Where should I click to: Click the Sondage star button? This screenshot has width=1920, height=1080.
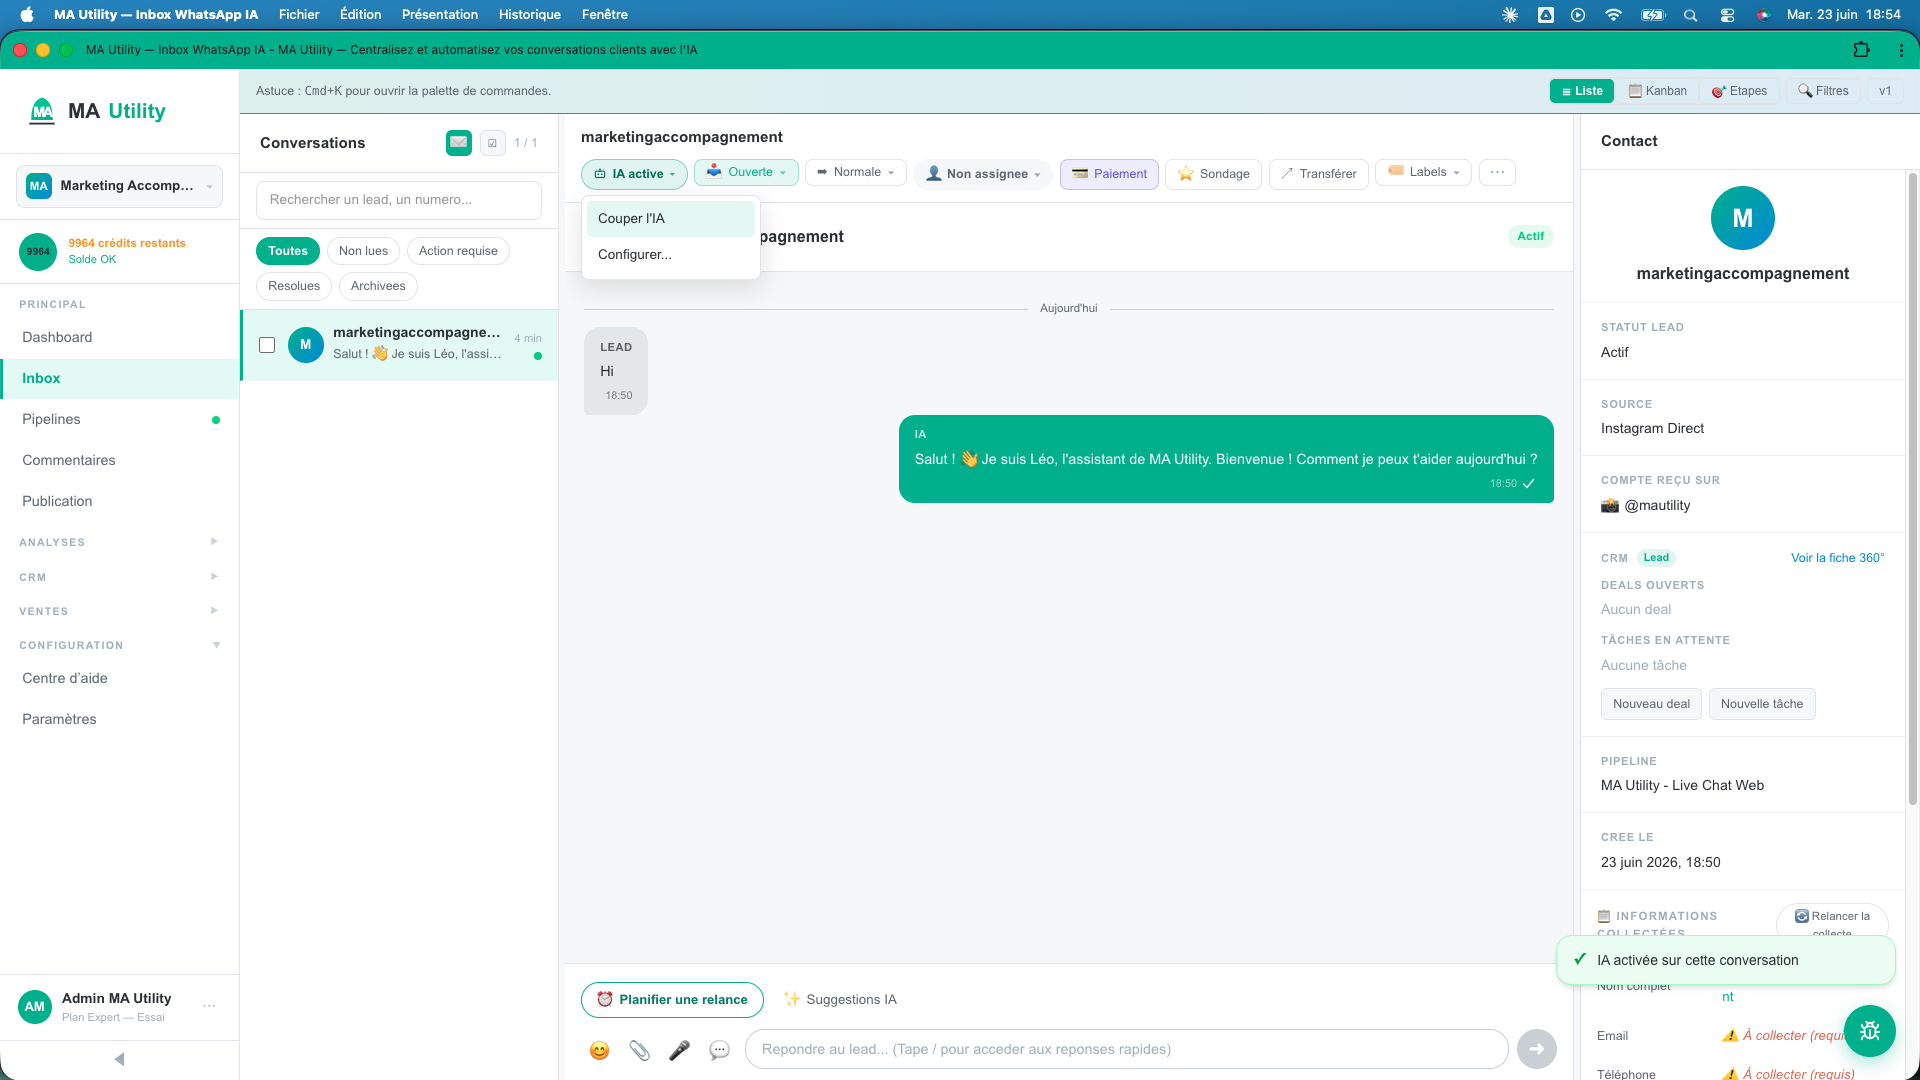point(1213,174)
